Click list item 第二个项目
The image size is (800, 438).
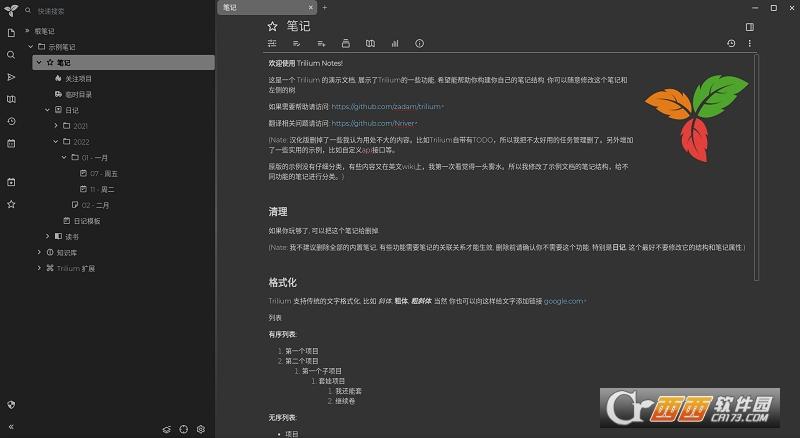pyautogui.click(x=302, y=361)
